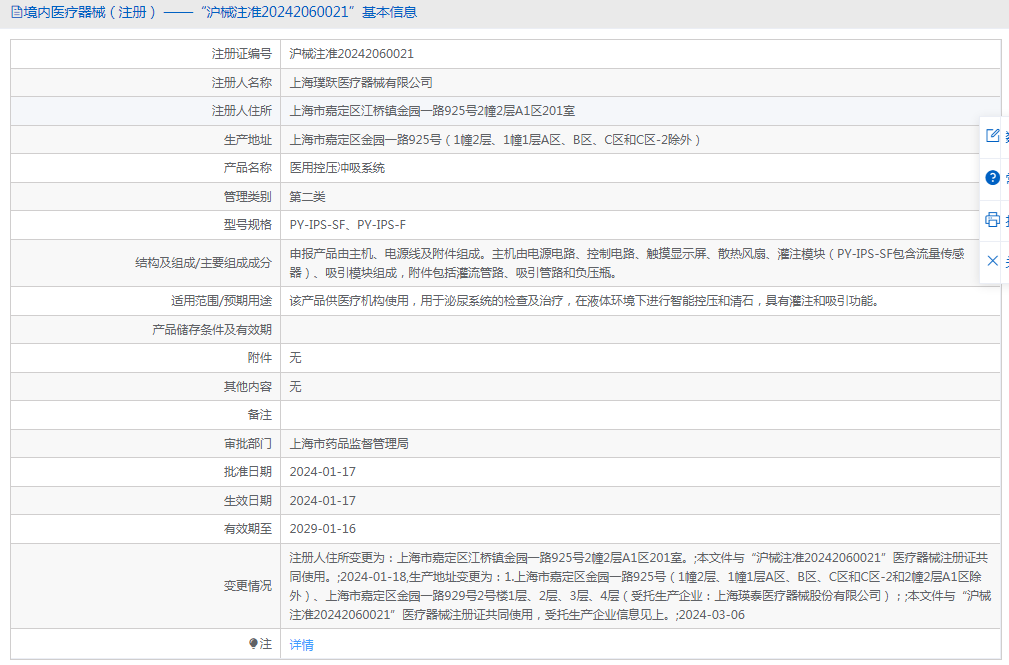1009x665 pixels.
Task: Open the 详情 link in the 注 row
Action: click(x=302, y=644)
